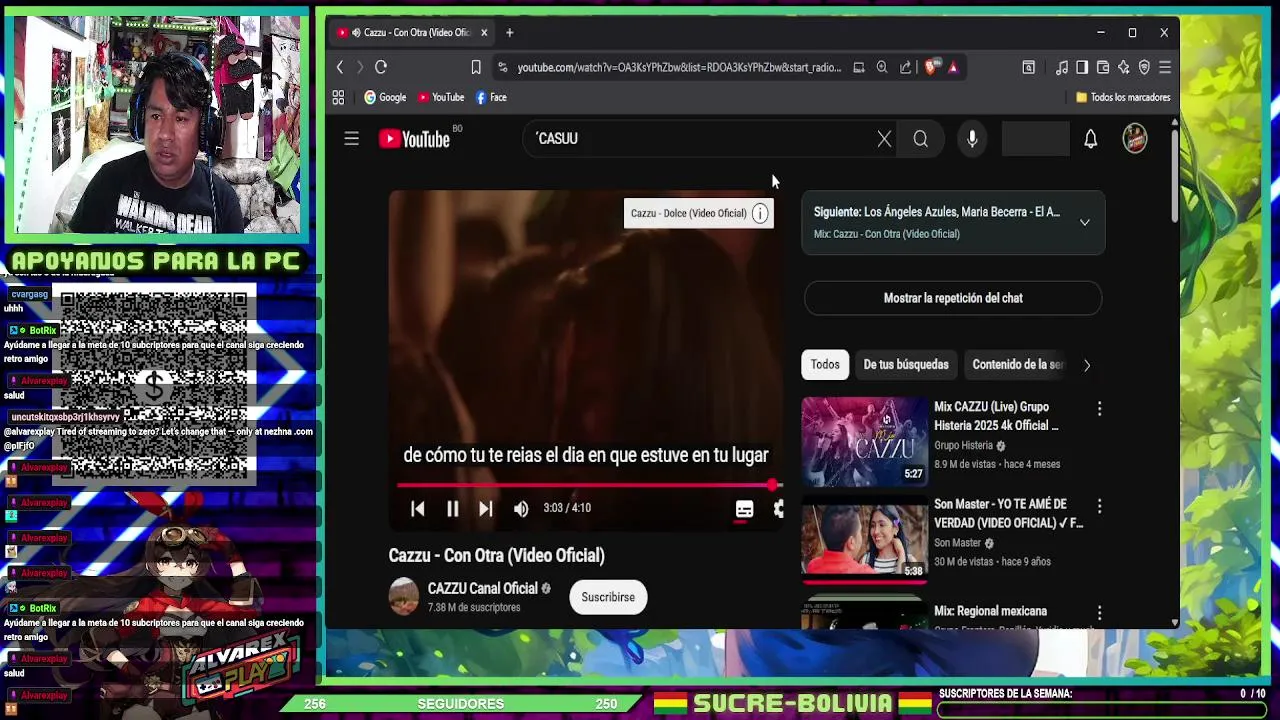Go to YouTube home via logo
This screenshot has height=720, width=1280.
click(415, 139)
